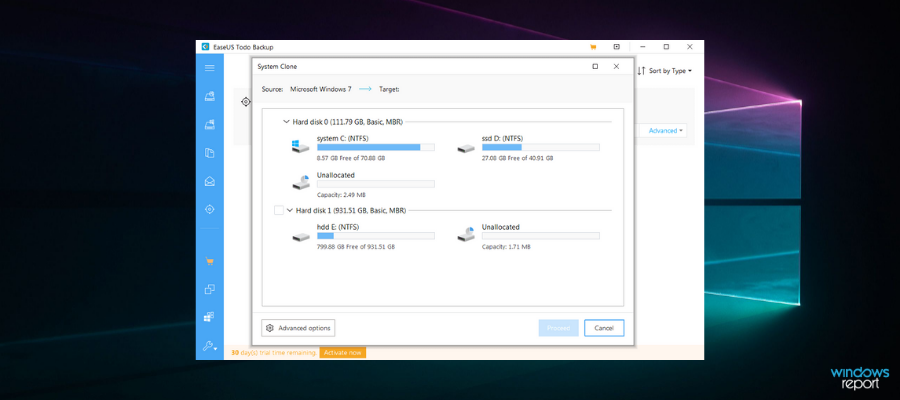Click the system C: usage bar
The height and width of the screenshot is (400, 900).
tap(375, 147)
